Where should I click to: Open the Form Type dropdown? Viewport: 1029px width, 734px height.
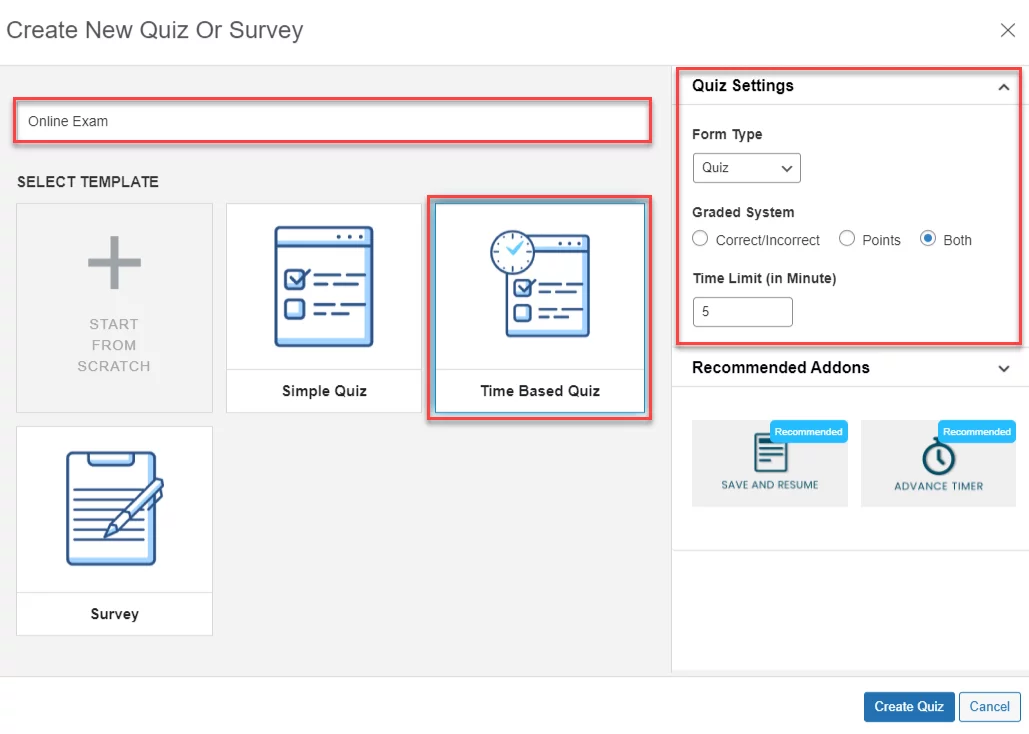pyautogui.click(x=746, y=168)
